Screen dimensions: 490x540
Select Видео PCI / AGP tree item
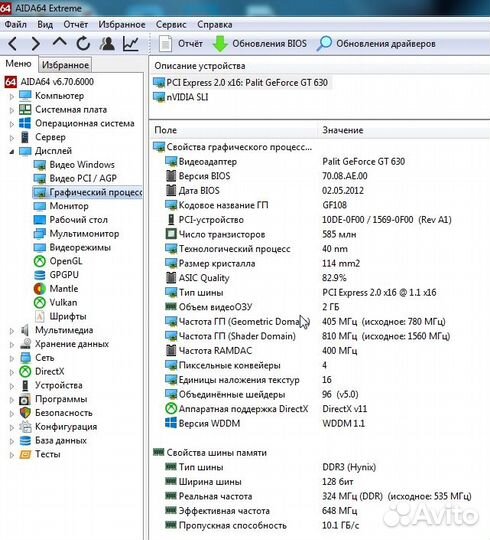(x=75, y=178)
